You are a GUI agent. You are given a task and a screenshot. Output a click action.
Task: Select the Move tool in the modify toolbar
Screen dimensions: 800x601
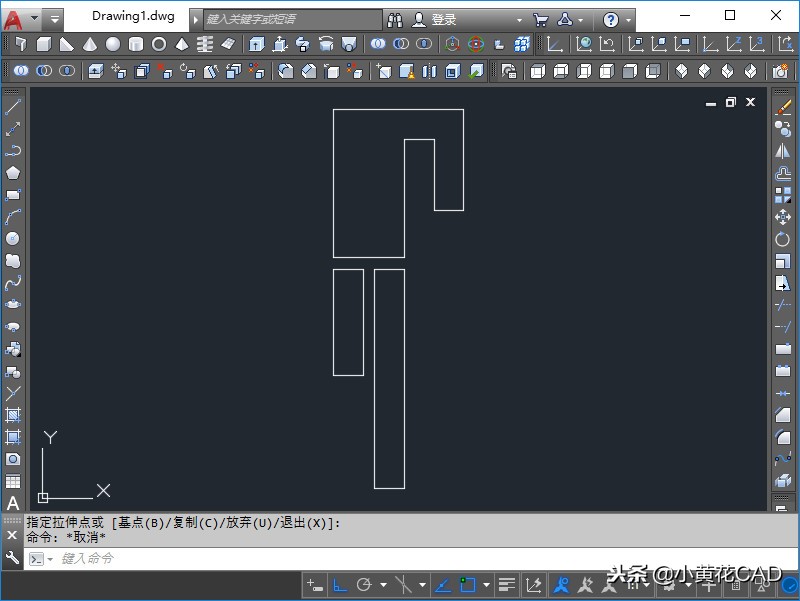783,217
